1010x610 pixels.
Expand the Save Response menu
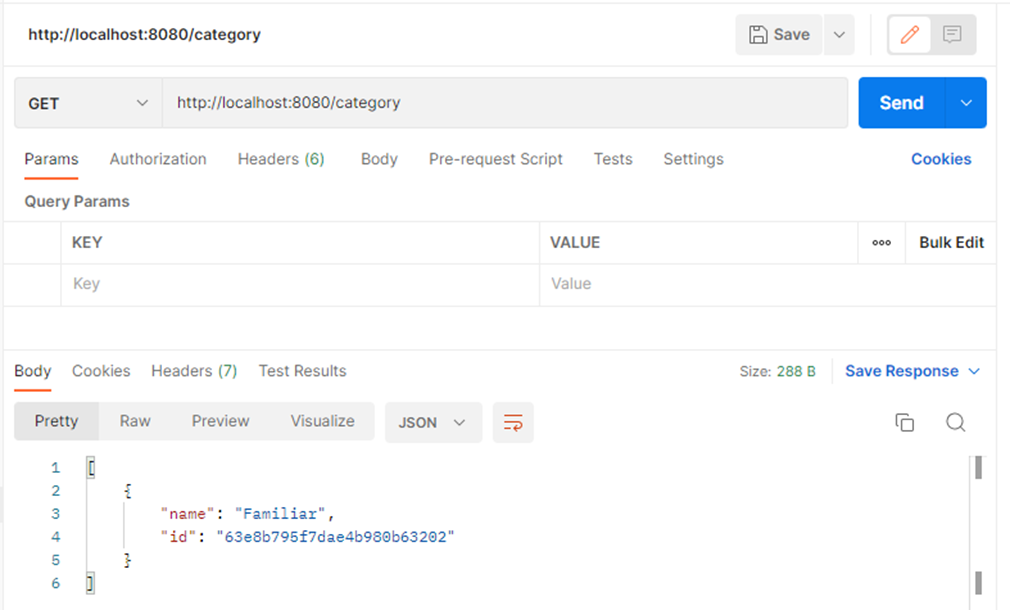pyautogui.click(x=912, y=371)
